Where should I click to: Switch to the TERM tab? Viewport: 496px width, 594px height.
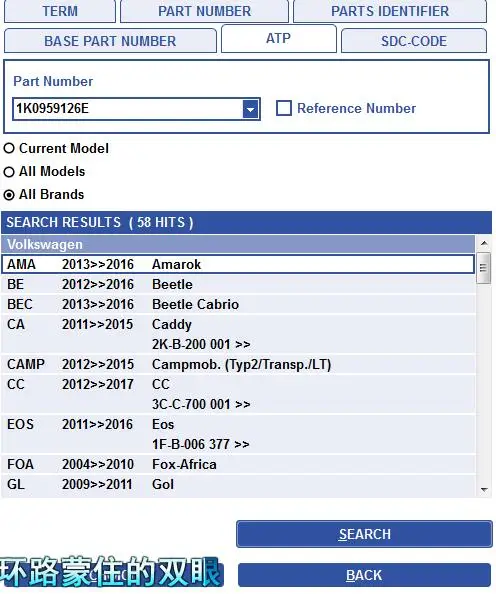pos(60,11)
